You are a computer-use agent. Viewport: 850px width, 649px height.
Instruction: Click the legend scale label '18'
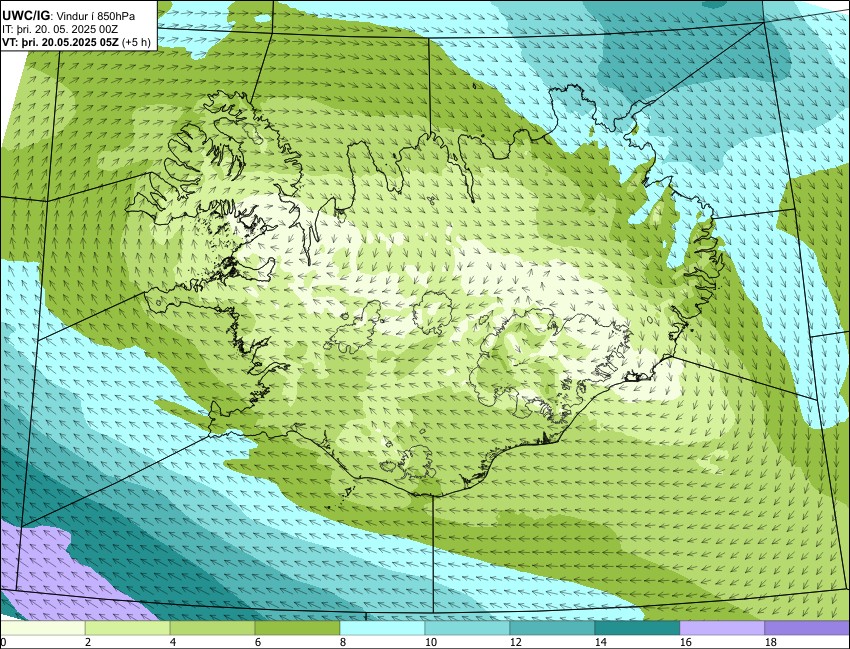(770, 642)
